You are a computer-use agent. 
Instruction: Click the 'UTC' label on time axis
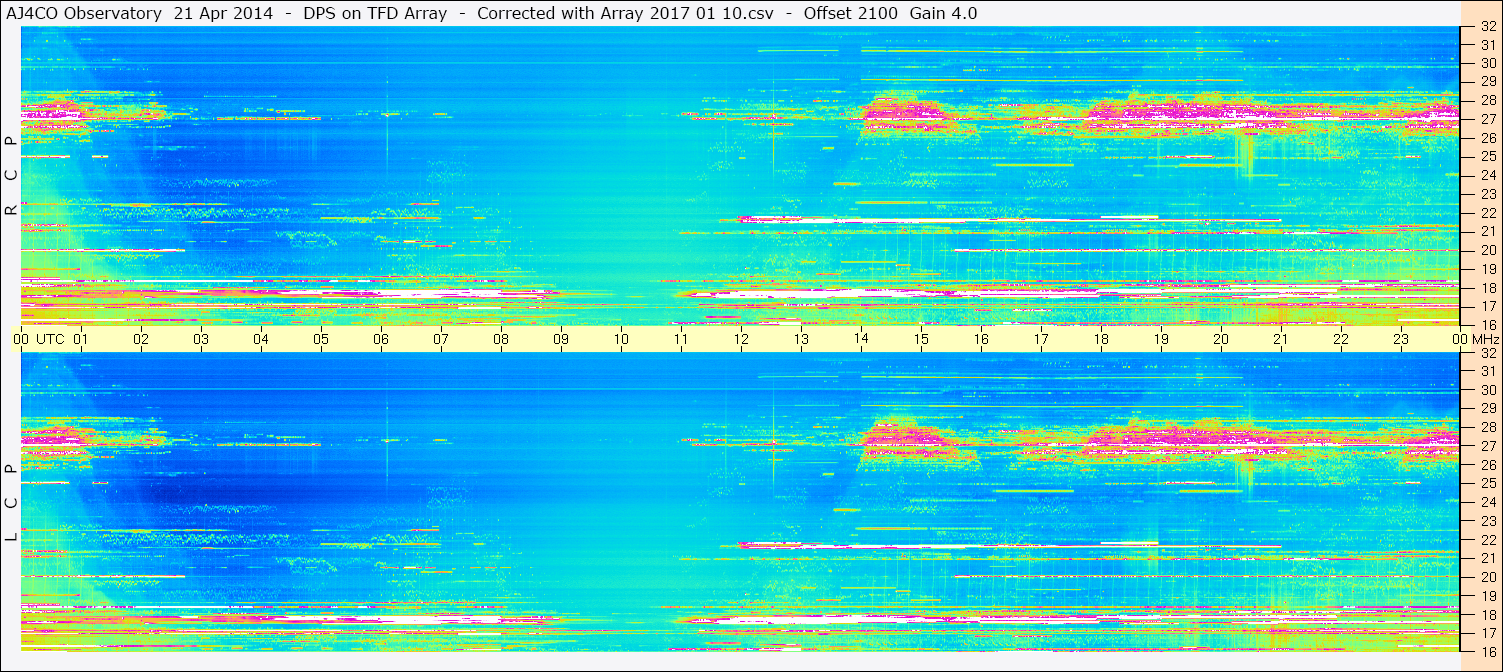(x=51, y=339)
